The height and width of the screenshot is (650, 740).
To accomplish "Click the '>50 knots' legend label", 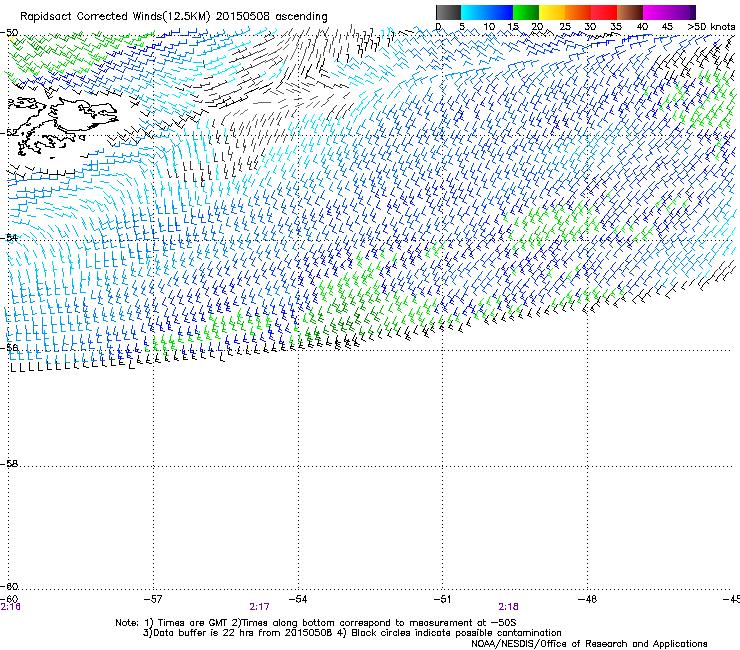I will tap(711, 26).
